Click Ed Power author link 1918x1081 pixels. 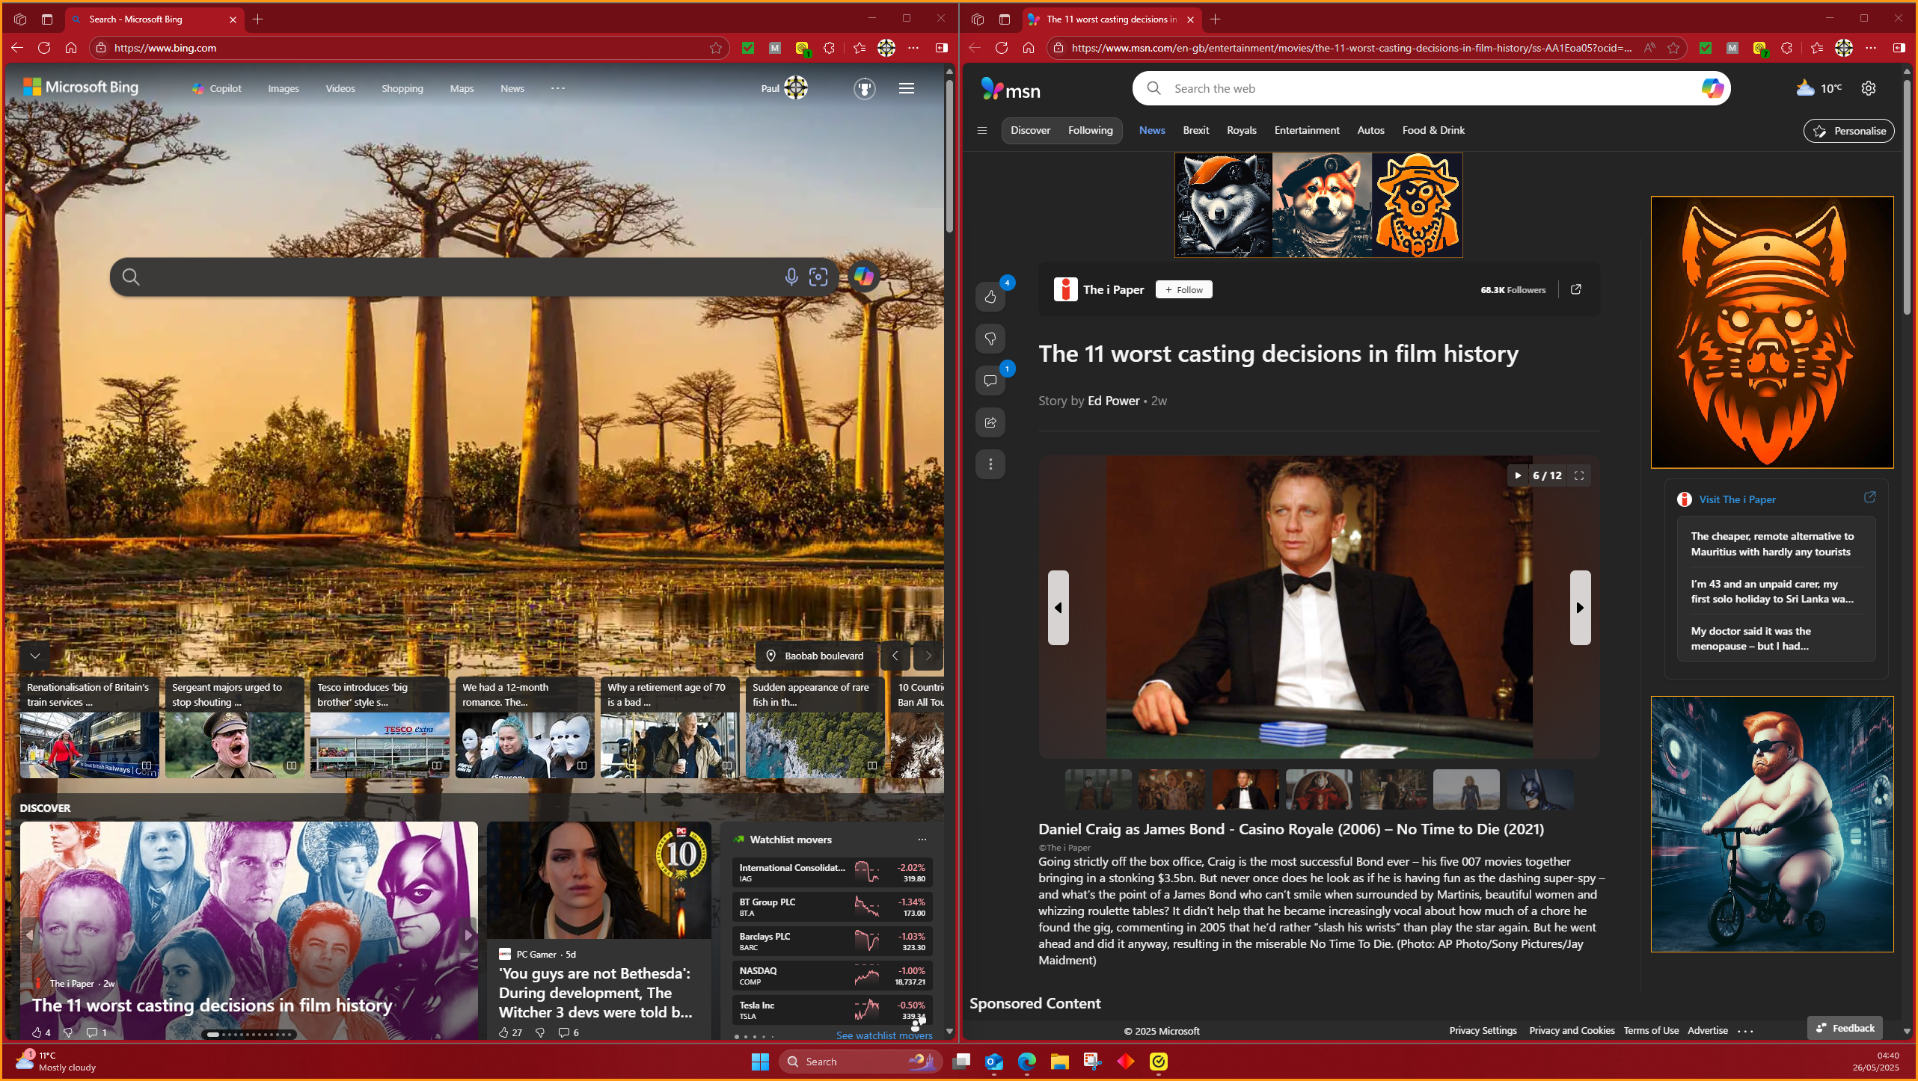pos(1114,401)
